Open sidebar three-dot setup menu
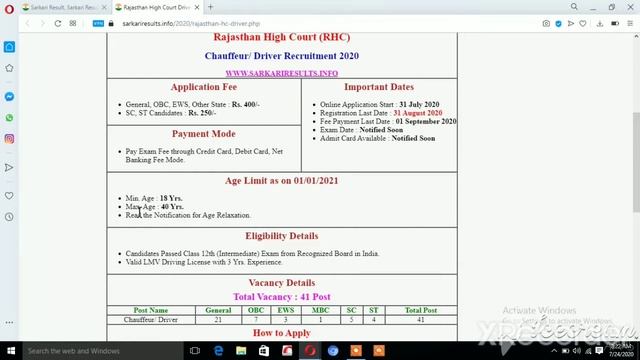 [9, 322]
